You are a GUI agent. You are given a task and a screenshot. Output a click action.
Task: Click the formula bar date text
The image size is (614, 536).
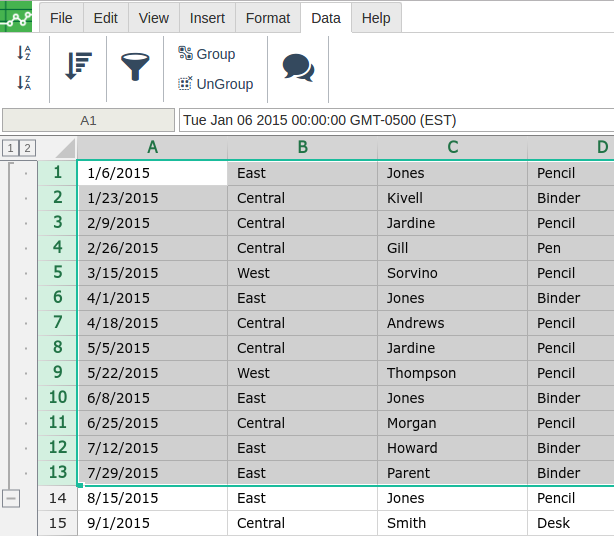[x=320, y=120]
